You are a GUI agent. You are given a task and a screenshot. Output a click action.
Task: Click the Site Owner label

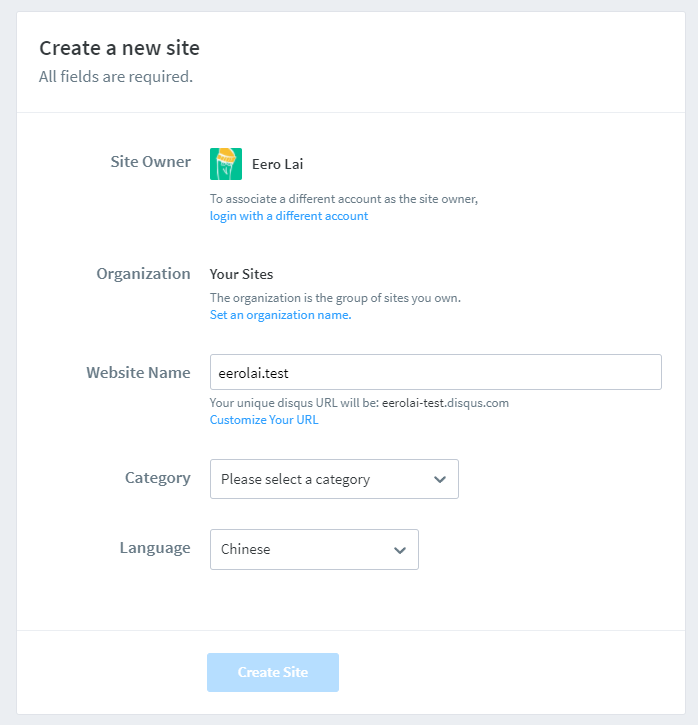point(150,162)
